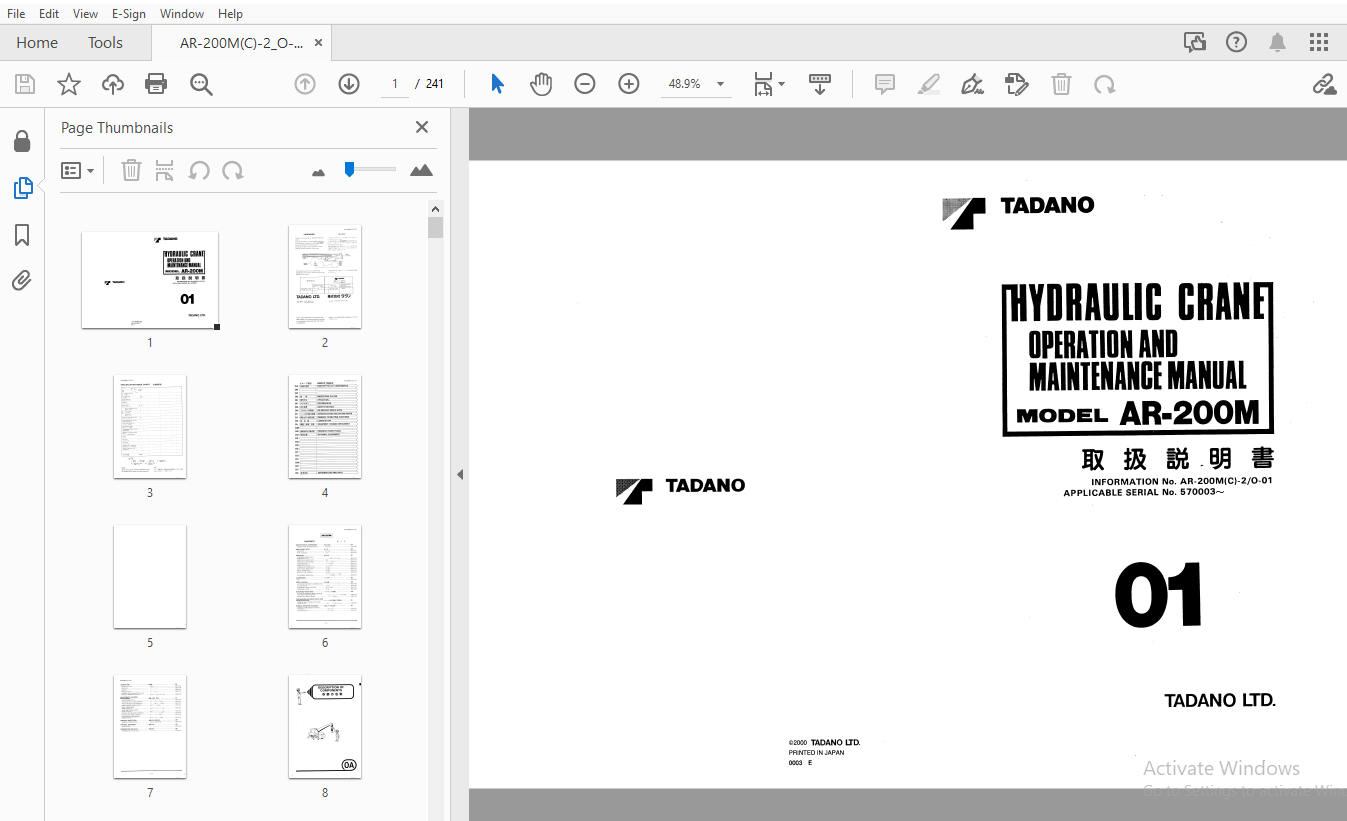The height and width of the screenshot is (821, 1347).
Task: Click the trash delete icon in toolbar
Action: pos(1061,84)
